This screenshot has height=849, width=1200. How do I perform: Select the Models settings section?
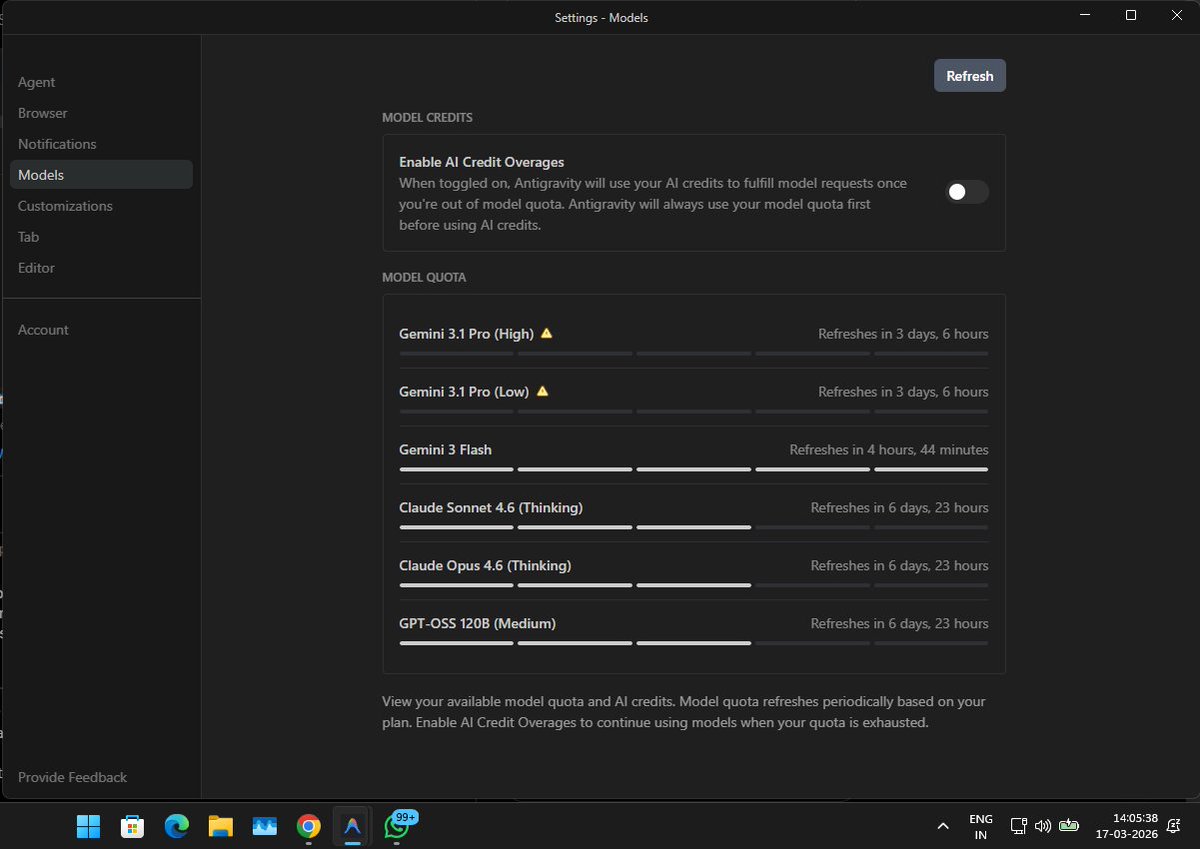pos(101,175)
